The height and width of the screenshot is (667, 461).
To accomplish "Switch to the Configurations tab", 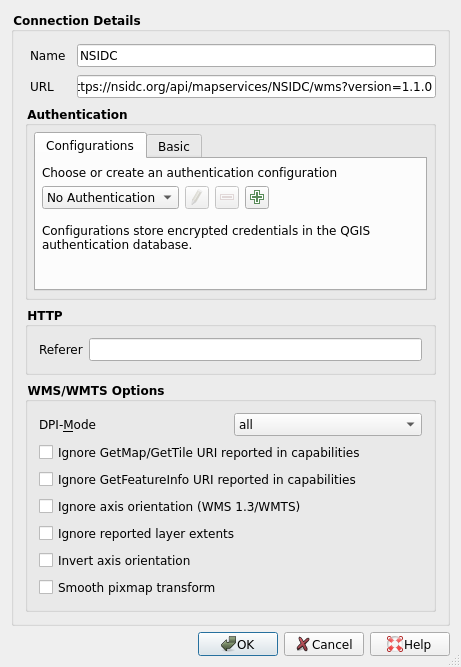I will (90, 145).
